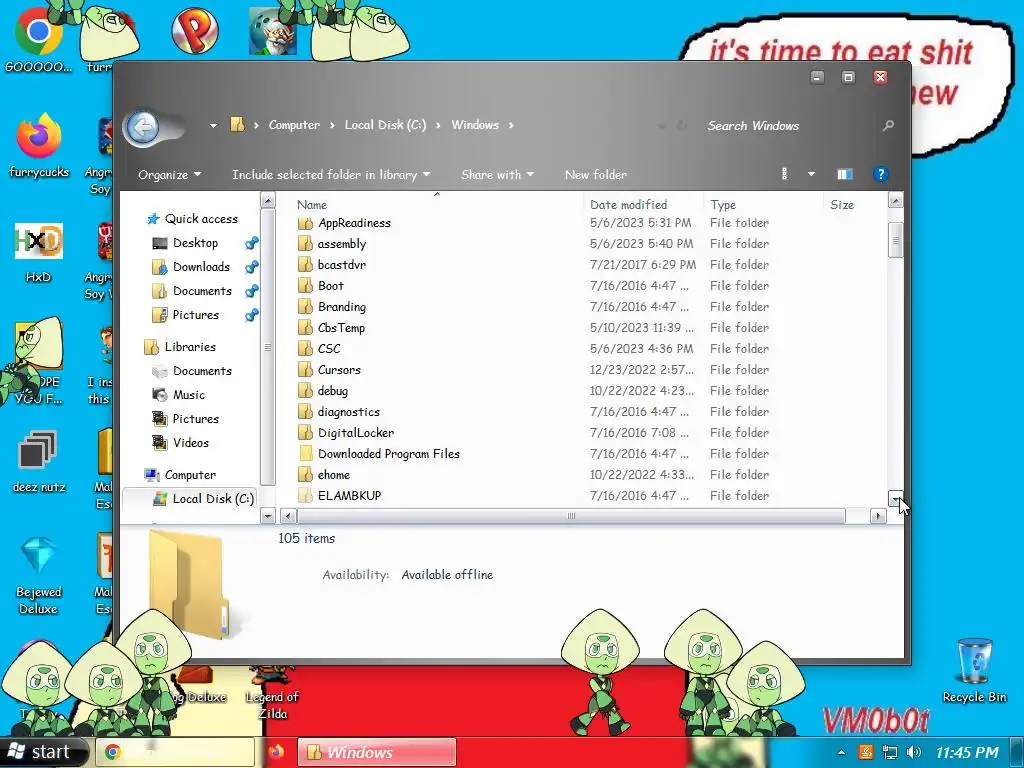Select the Recycle Bin desktop icon

974,671
